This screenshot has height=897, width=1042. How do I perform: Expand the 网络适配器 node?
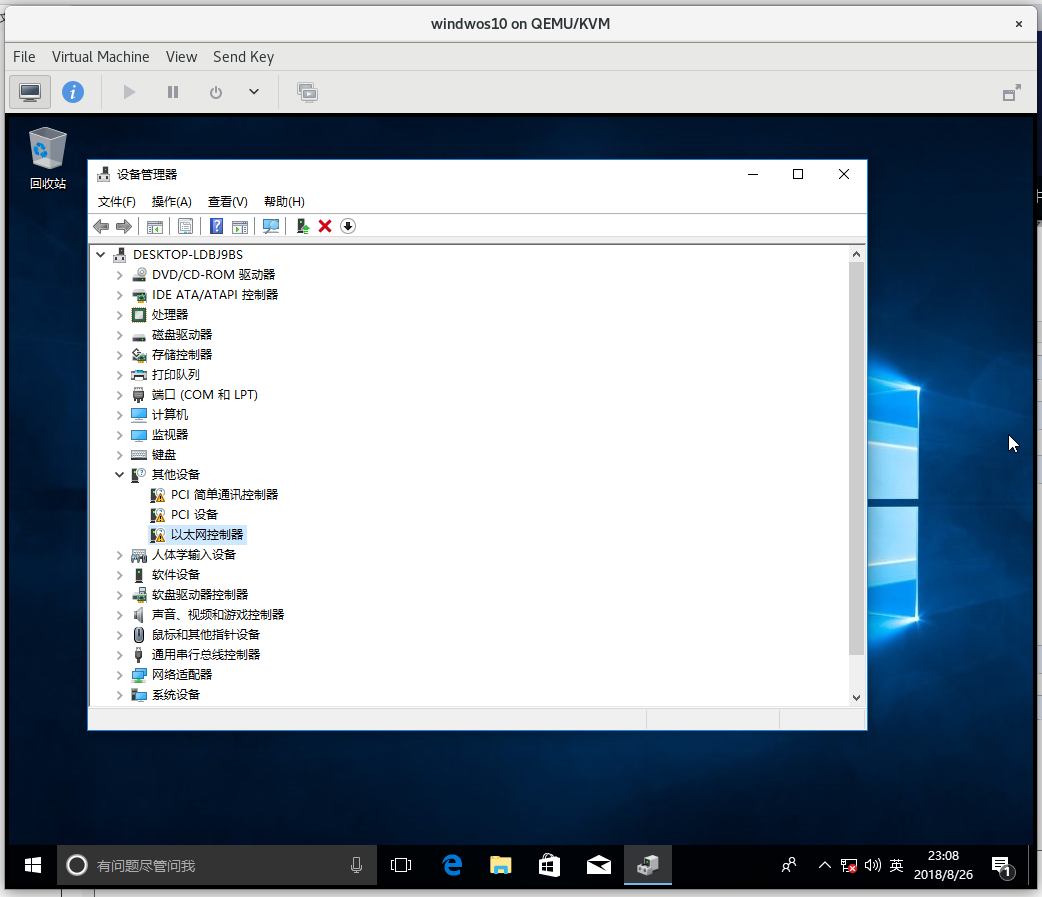(120, 675)
